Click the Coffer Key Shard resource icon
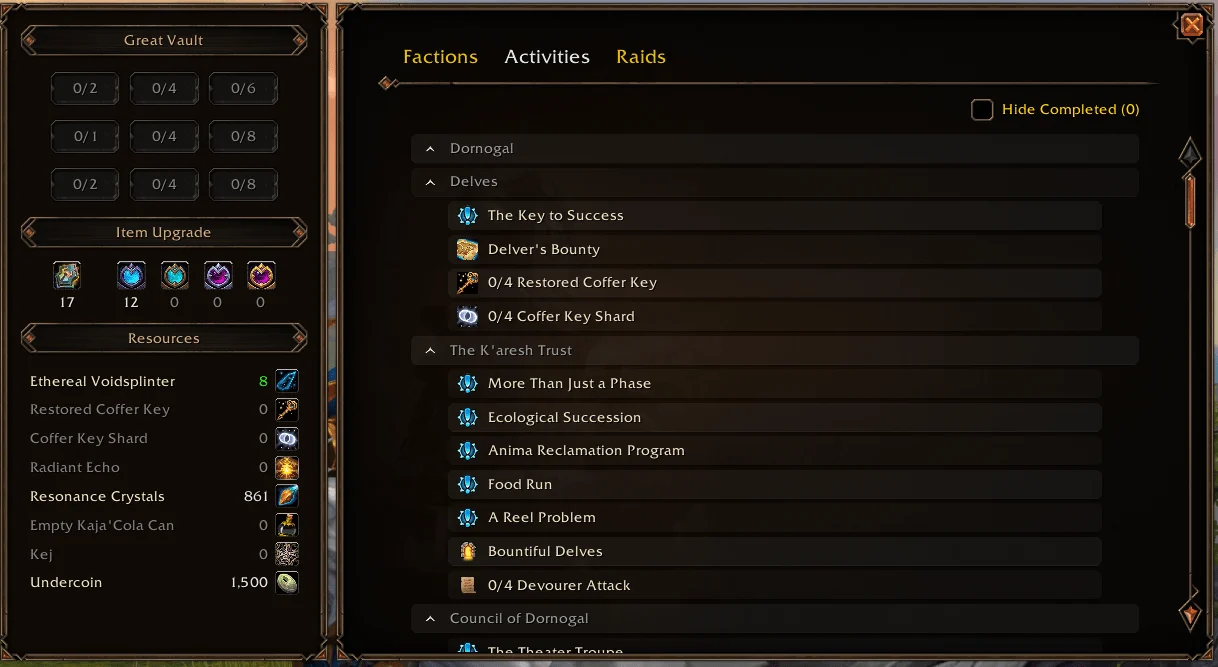 [x=287, y=438]
